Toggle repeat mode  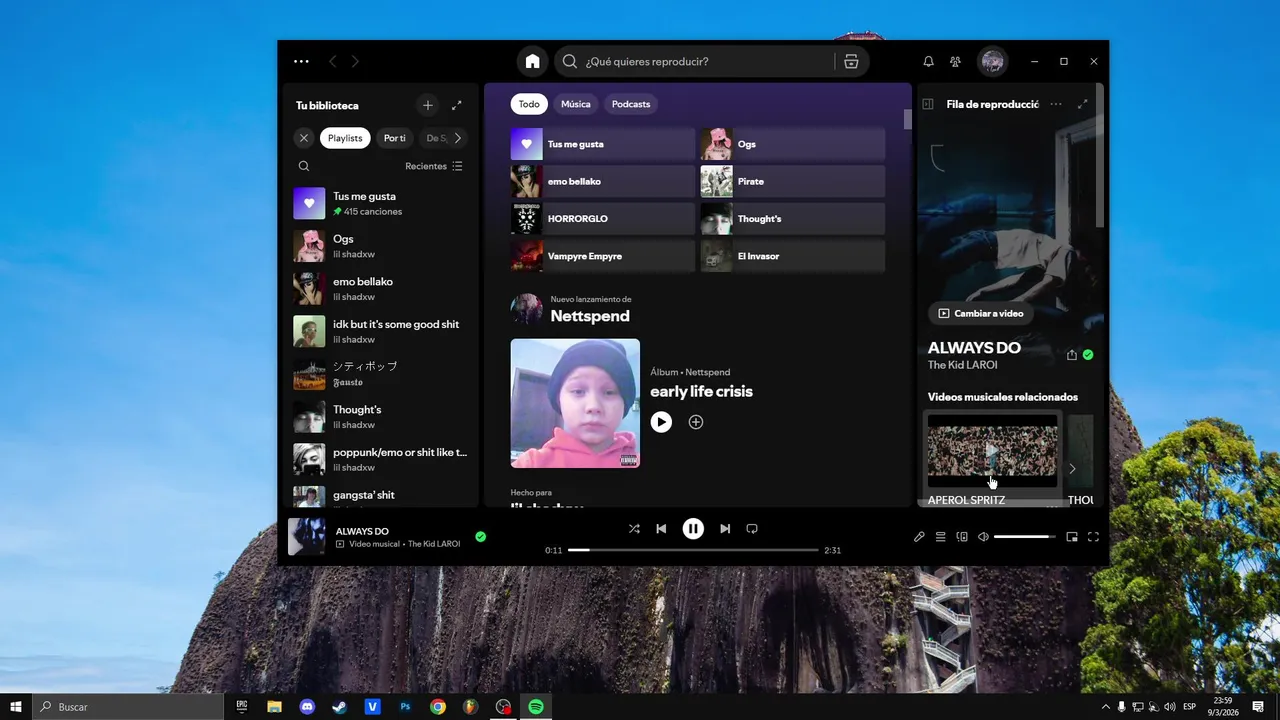coord(752,528)
